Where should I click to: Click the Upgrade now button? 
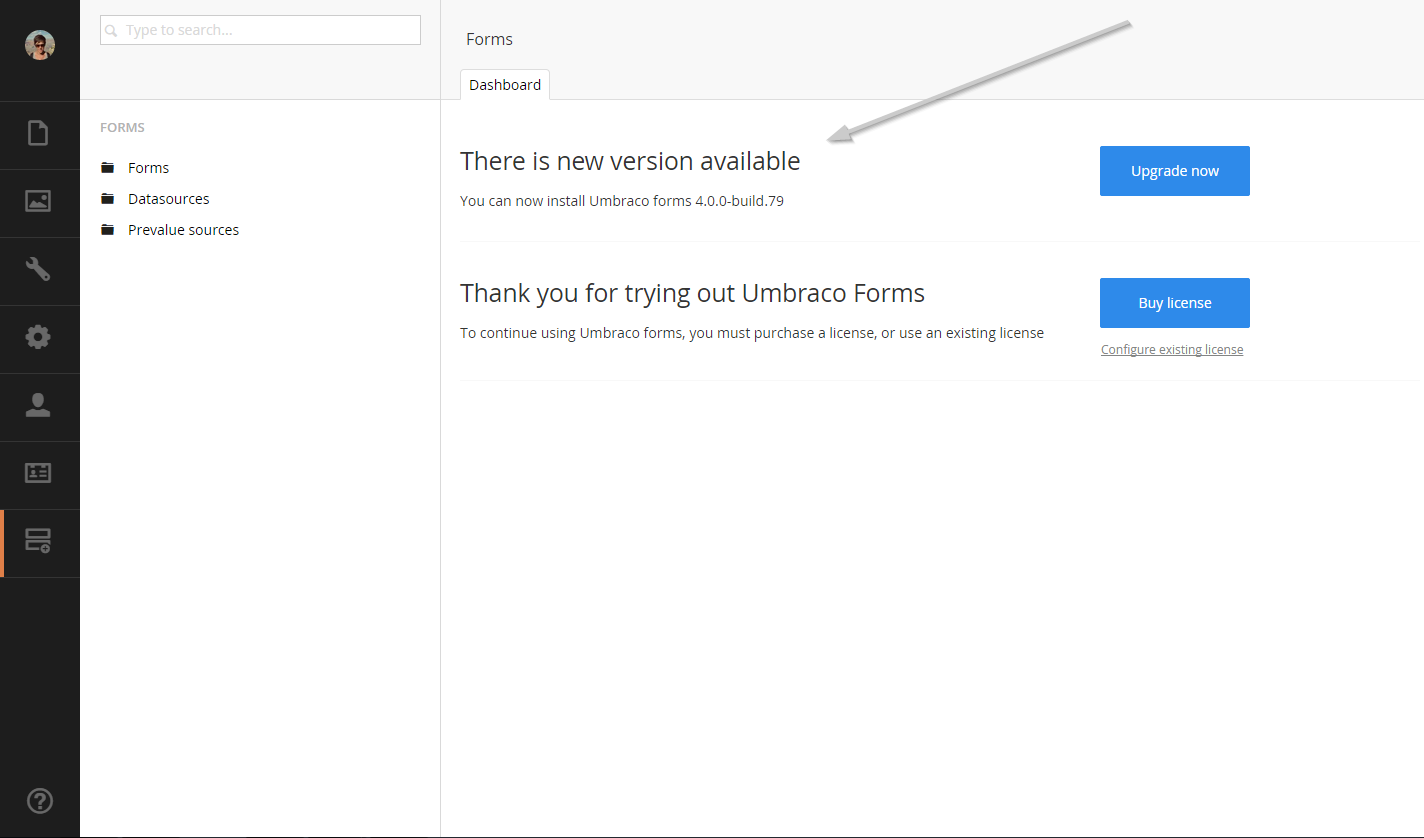point(1175,171)
